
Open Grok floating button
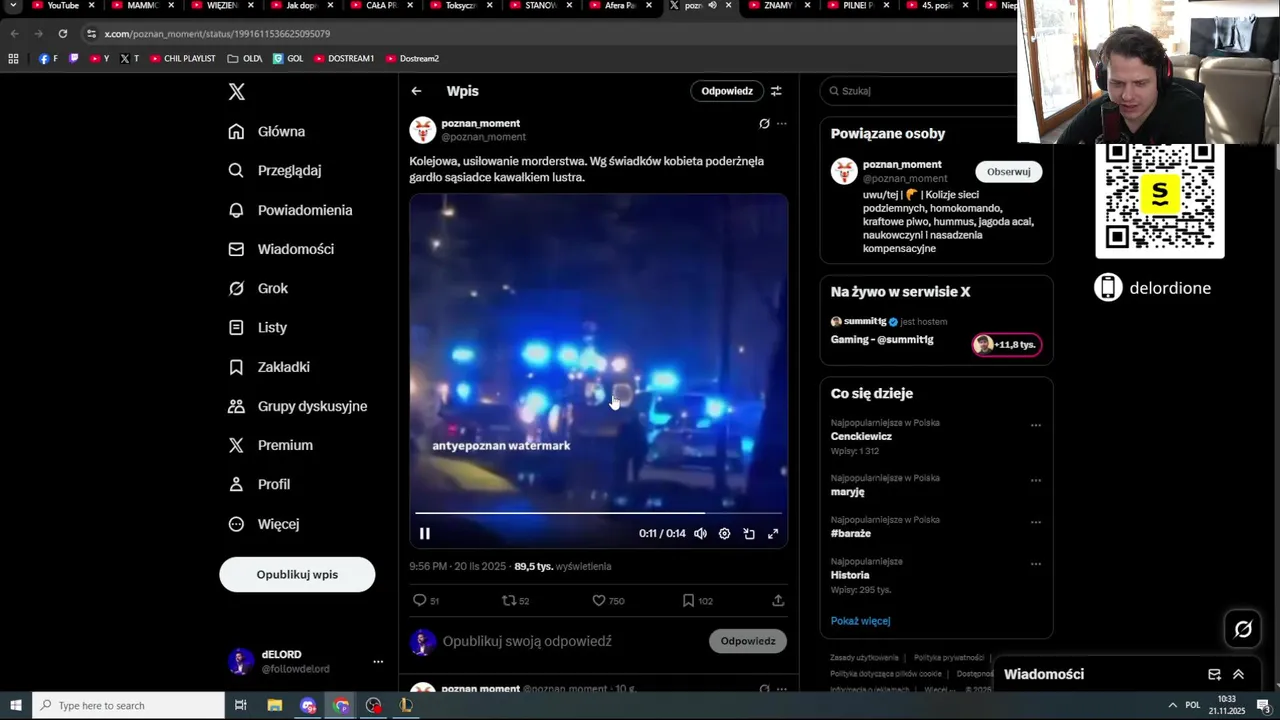tap(1243, 629)
